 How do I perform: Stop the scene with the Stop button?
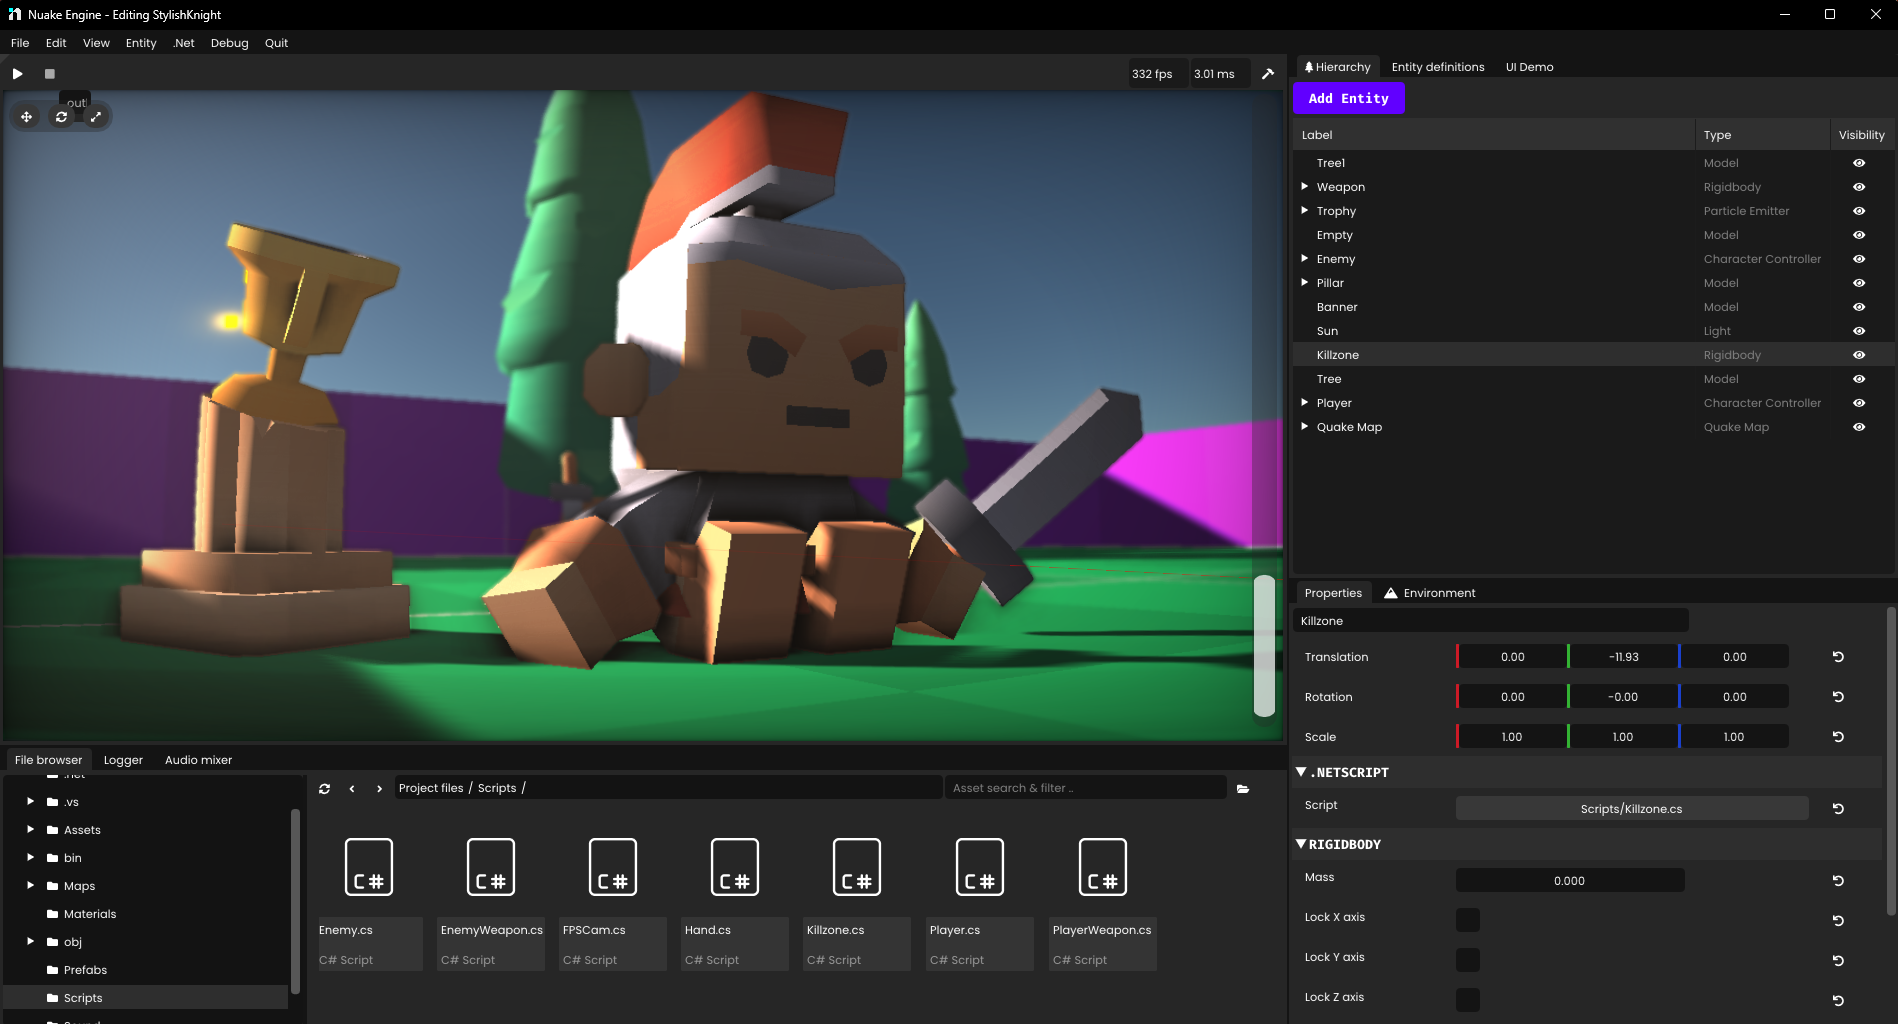(x=49, y=74)
